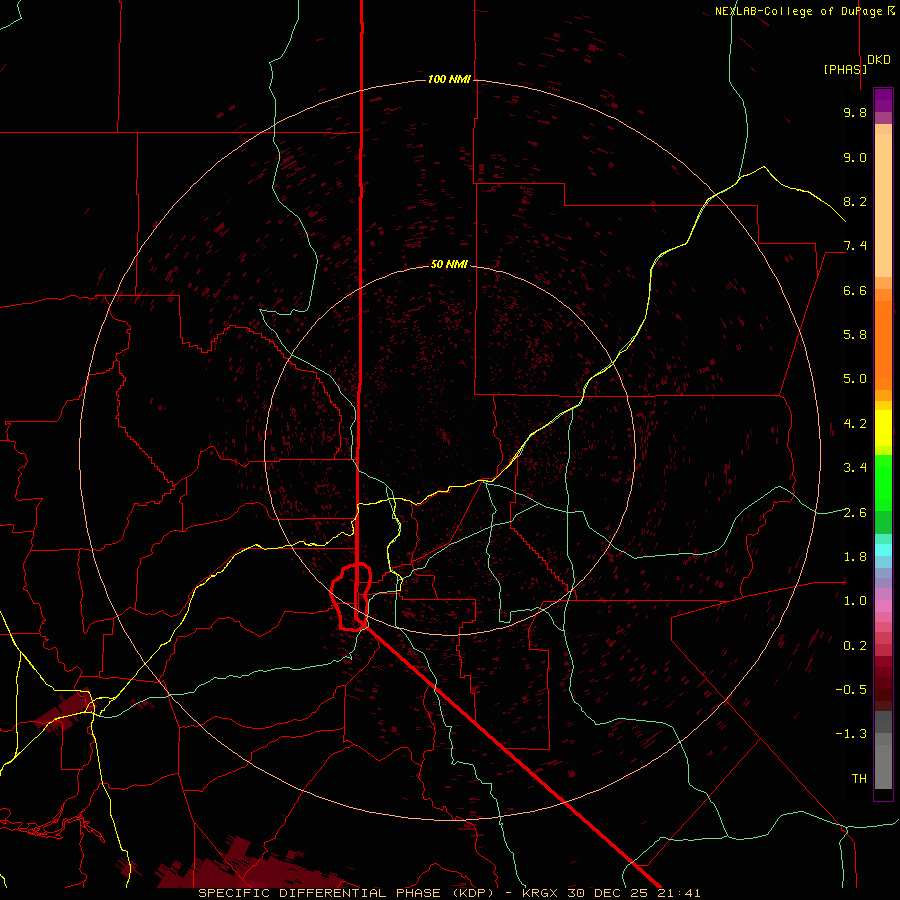
Task: Click the yellow swatch in the color bar
Action: click(883, 428)
